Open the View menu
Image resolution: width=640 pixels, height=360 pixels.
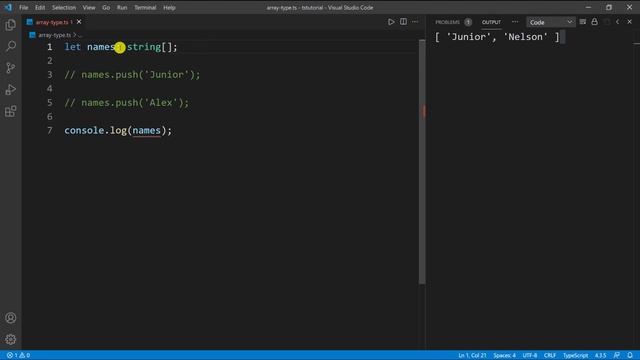tap(89, 7)
